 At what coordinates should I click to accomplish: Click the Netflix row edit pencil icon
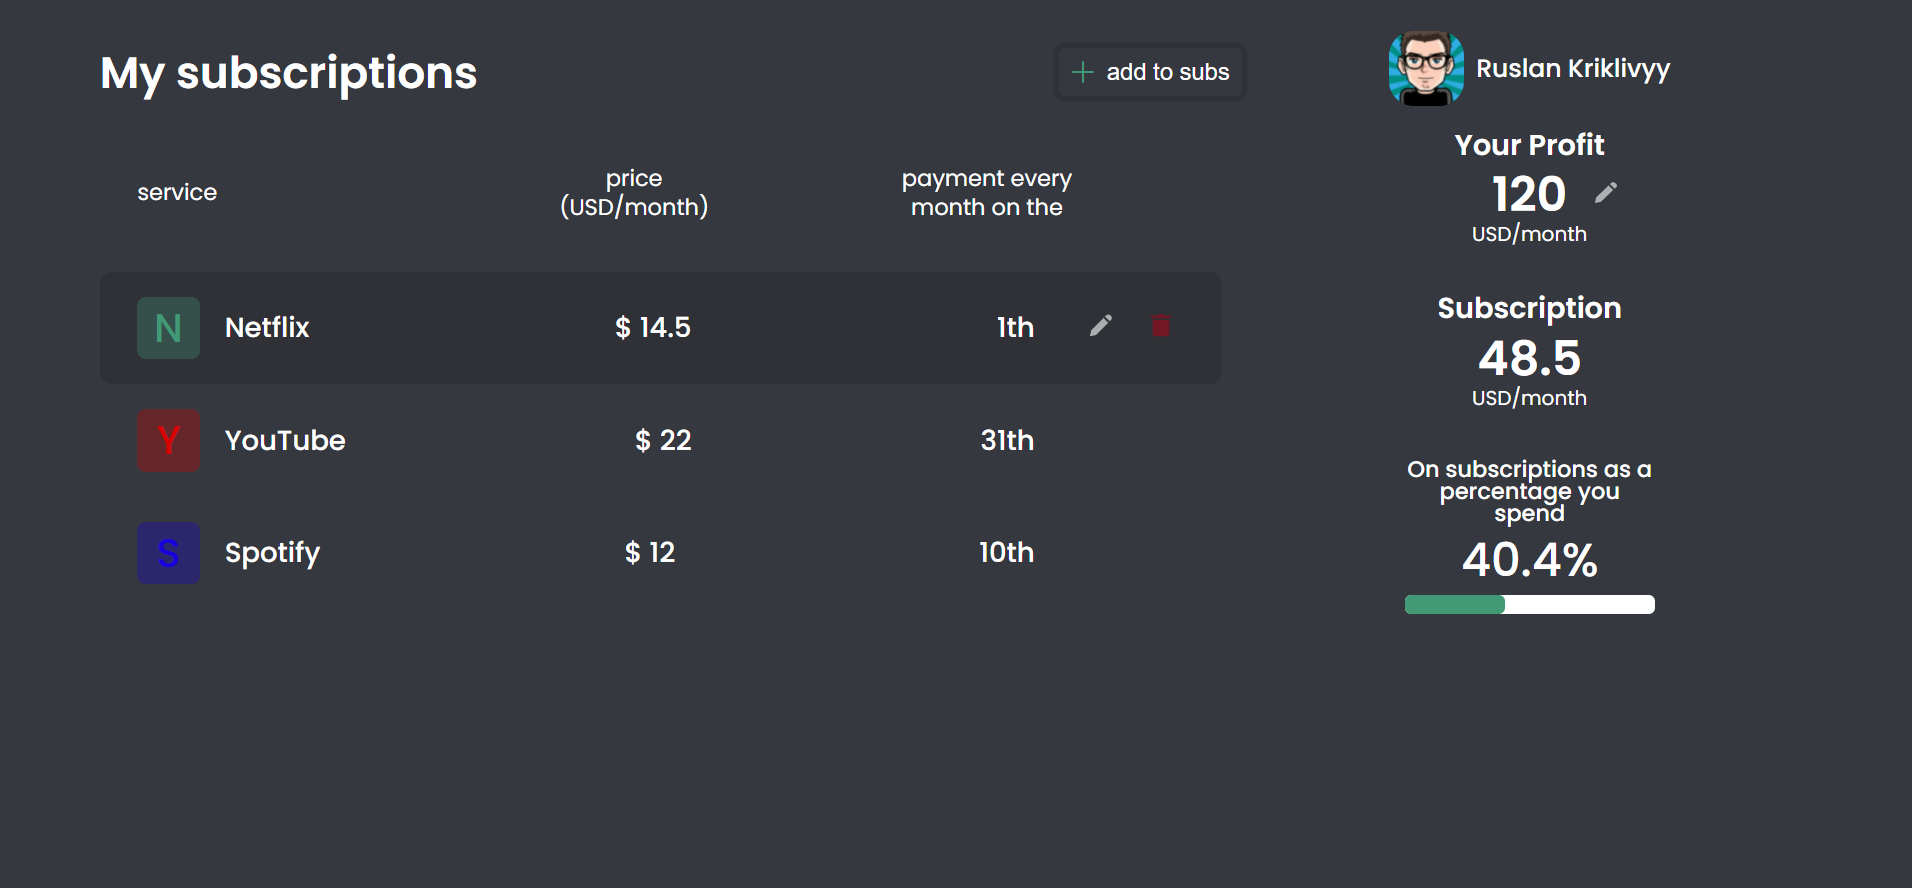click(x=1100, y=326)
